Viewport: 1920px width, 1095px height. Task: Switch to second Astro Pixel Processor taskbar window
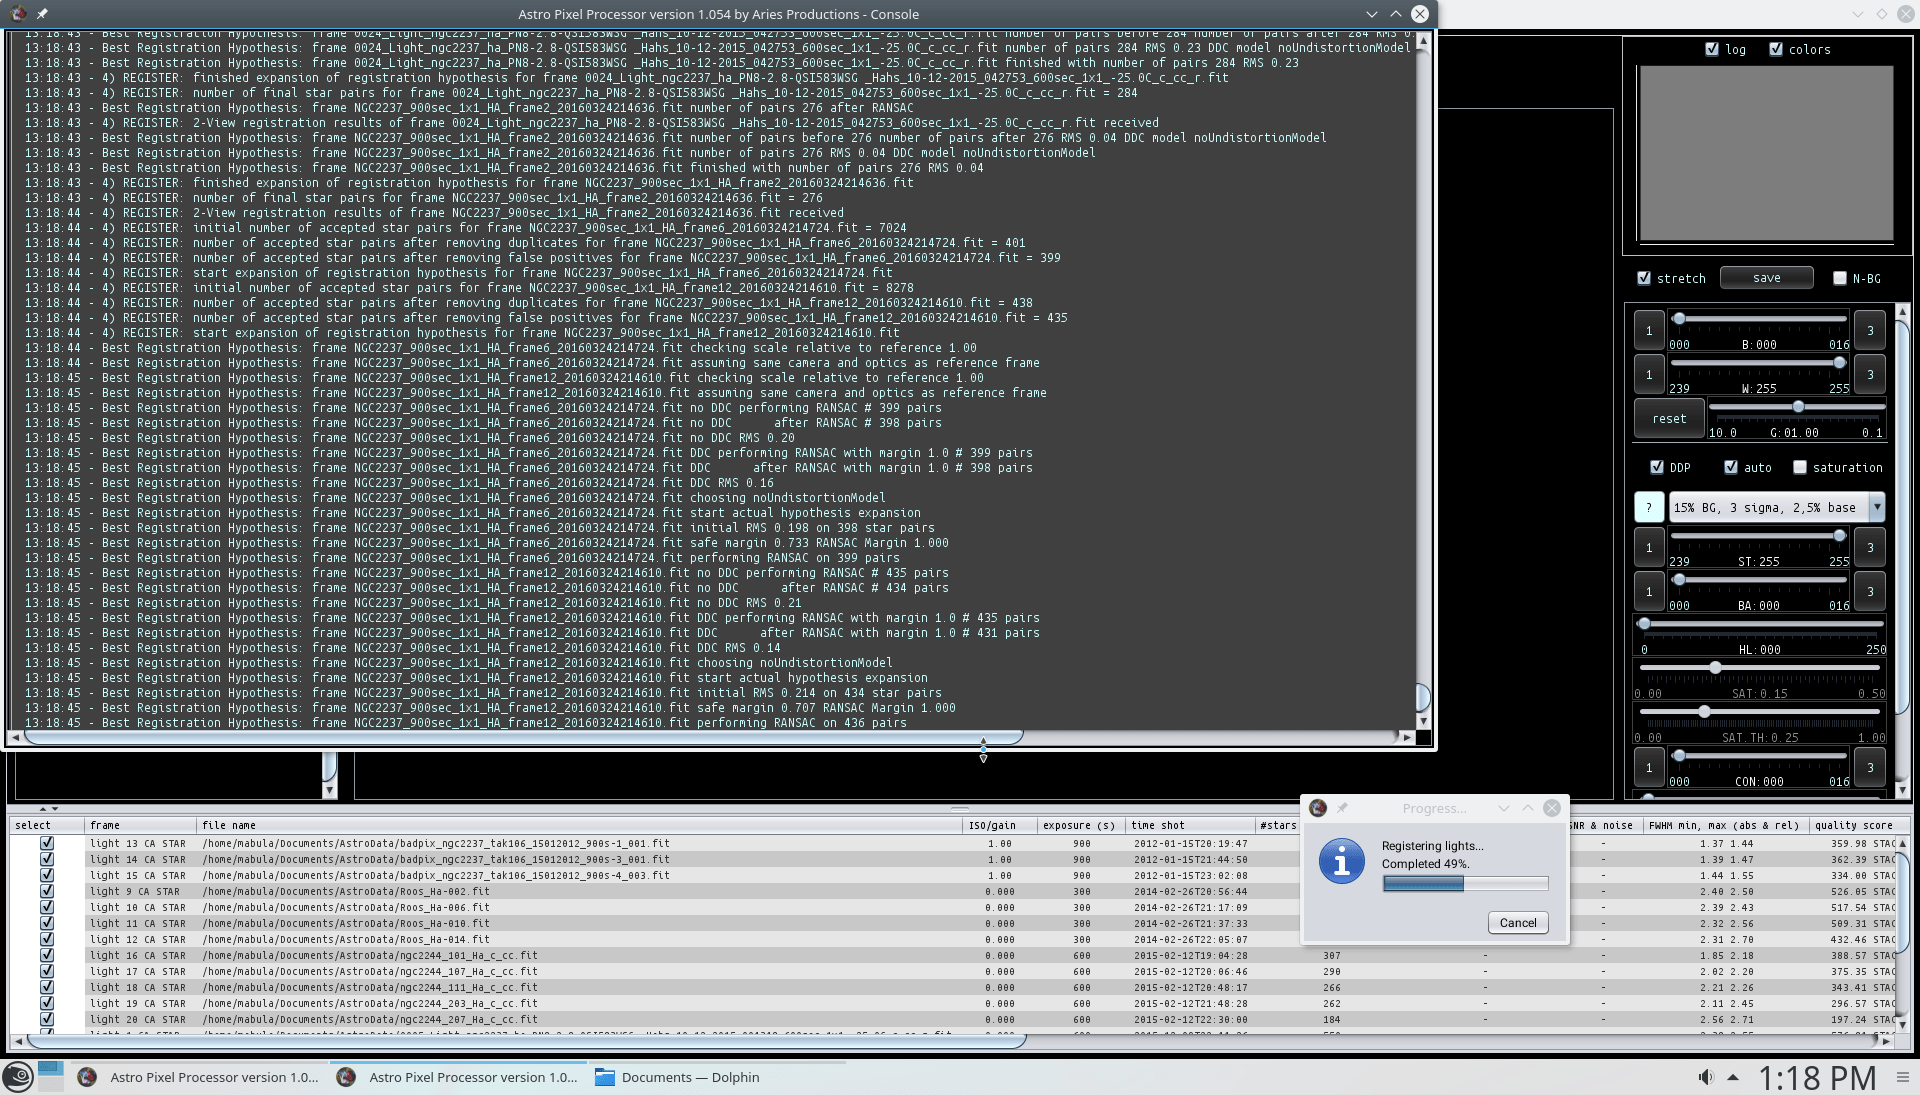459,1077
